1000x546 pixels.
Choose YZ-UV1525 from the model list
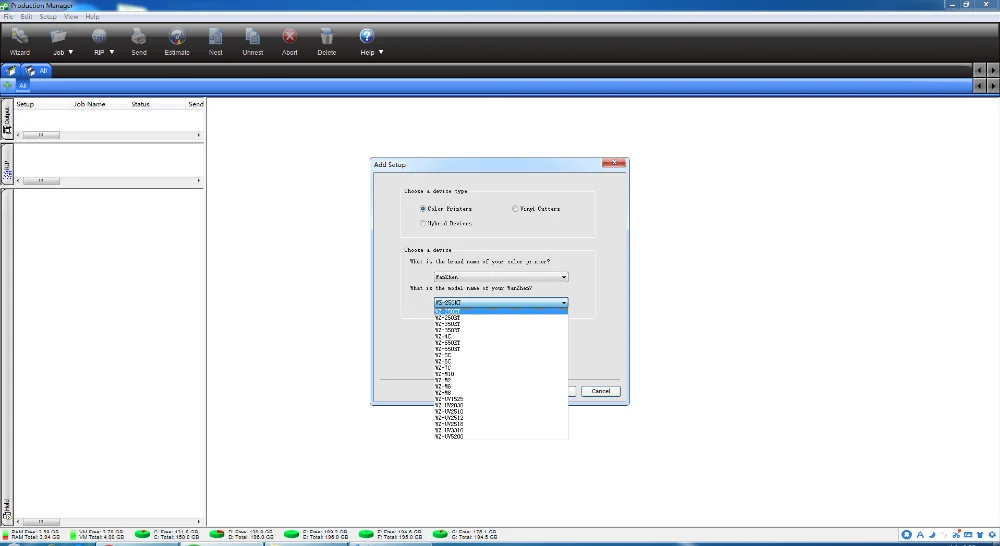(501, 399)
